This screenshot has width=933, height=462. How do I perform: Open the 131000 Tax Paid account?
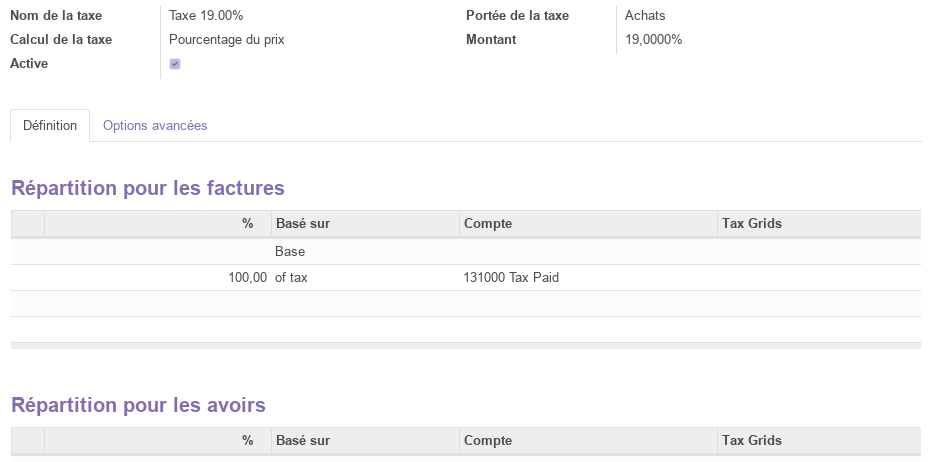click(511, 277)
